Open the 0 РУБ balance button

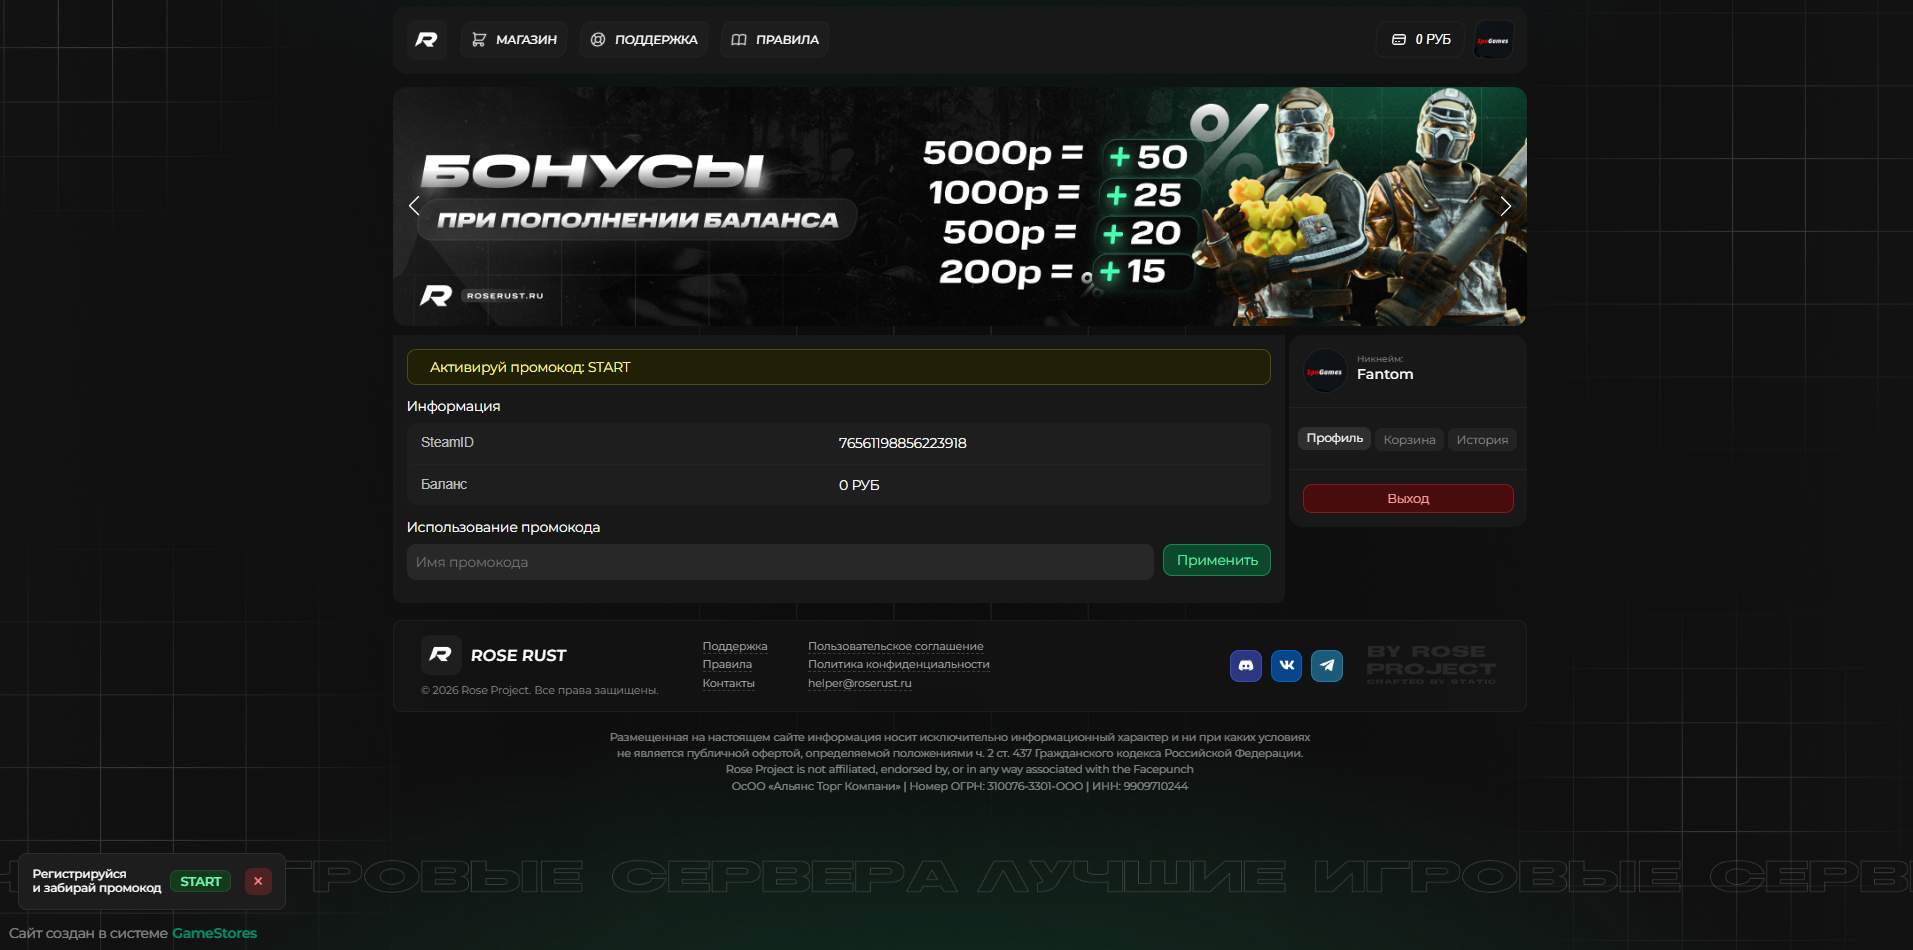[x=1420, y=40]
